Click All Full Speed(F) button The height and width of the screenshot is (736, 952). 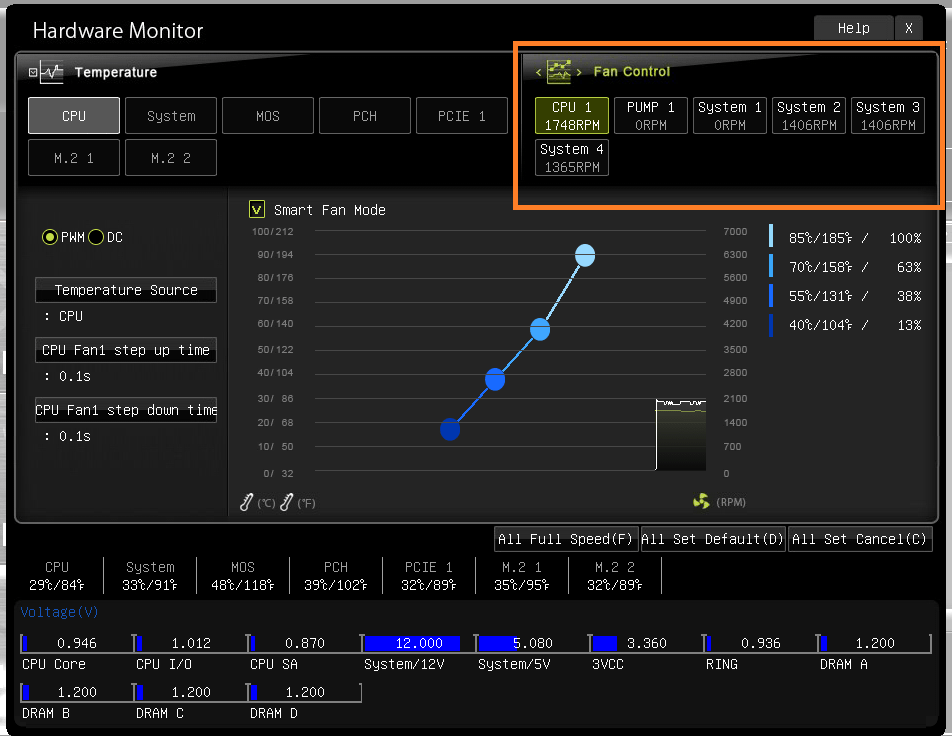point(566,539)
